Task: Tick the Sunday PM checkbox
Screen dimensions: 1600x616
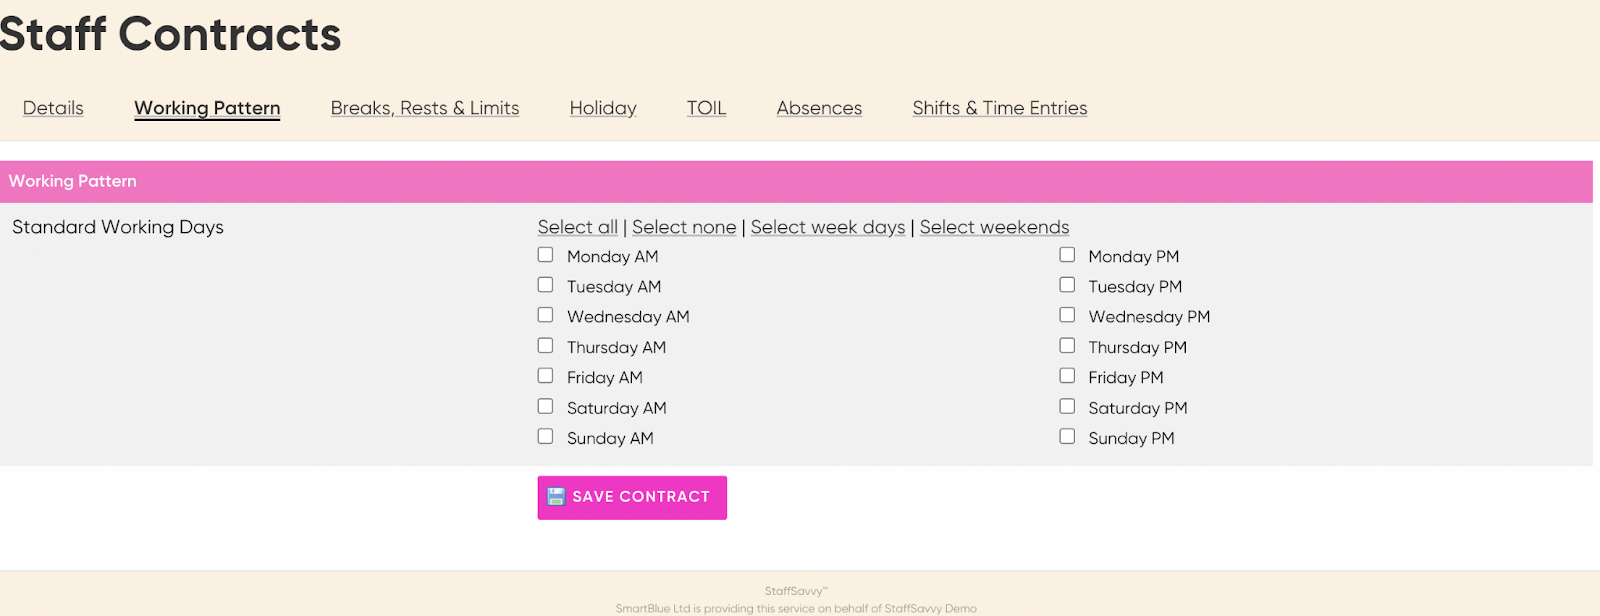Action: pyautogui.click(x=1067, y=436)
